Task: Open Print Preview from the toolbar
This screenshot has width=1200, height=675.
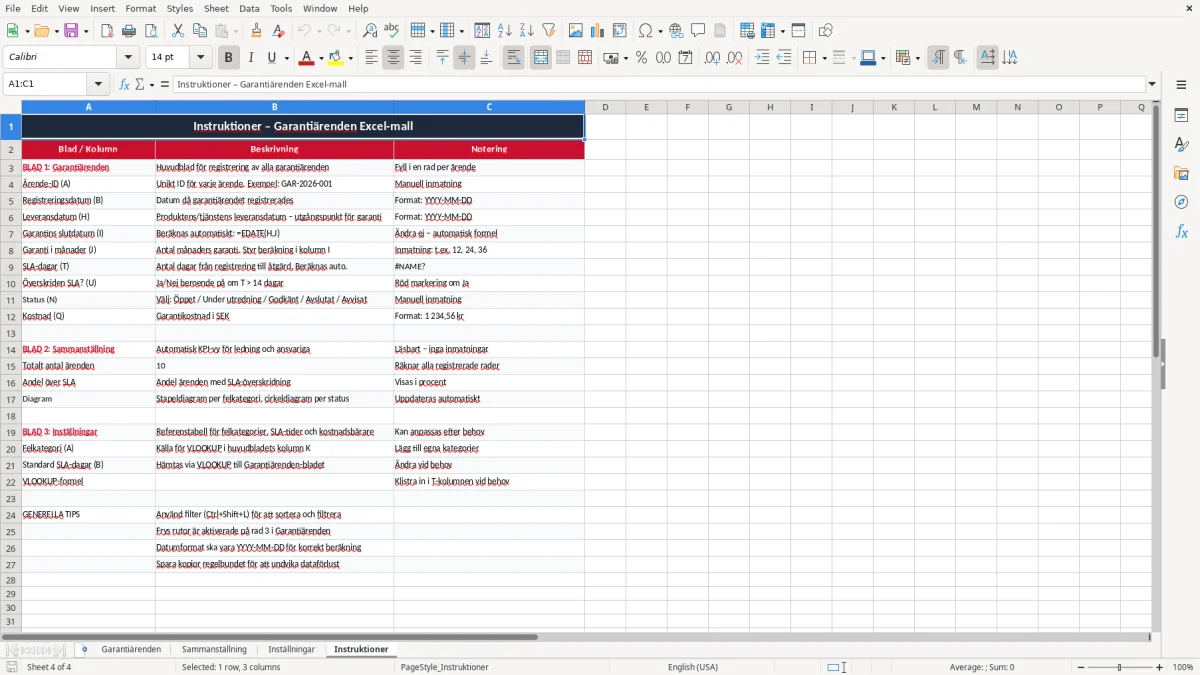Action: coord(151,30)
